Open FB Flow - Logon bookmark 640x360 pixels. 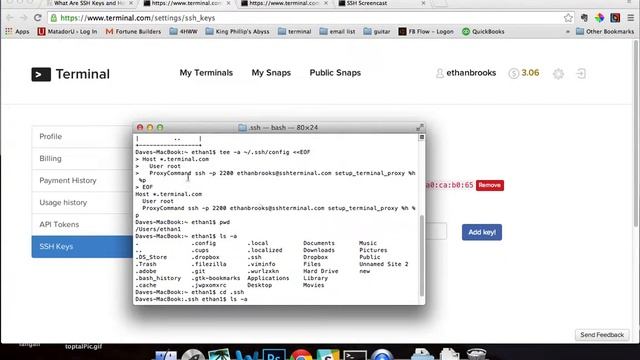(426, 31)
